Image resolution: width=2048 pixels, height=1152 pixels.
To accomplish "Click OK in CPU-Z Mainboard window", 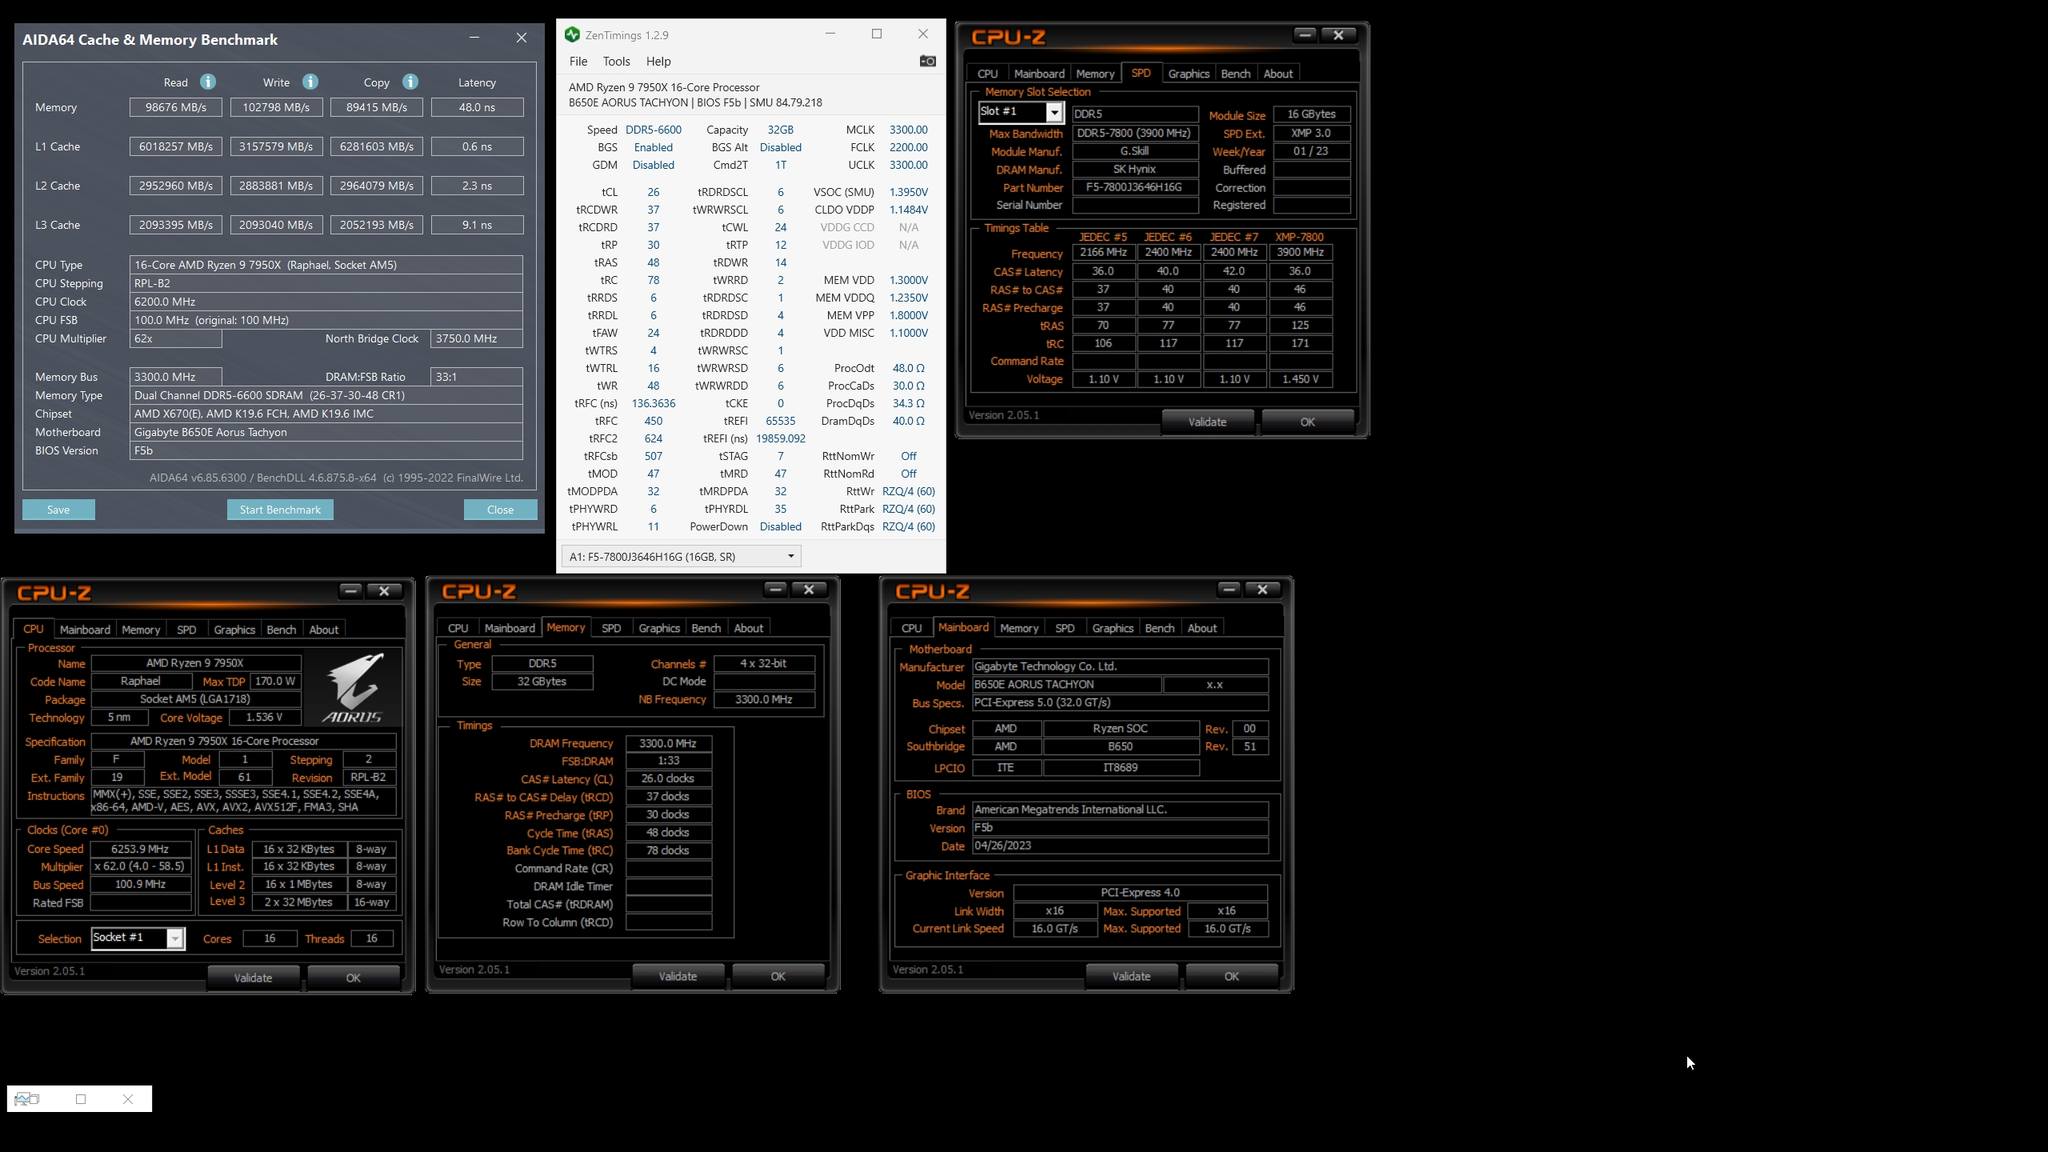I will pyautogui.click(x=1231, y=976).
